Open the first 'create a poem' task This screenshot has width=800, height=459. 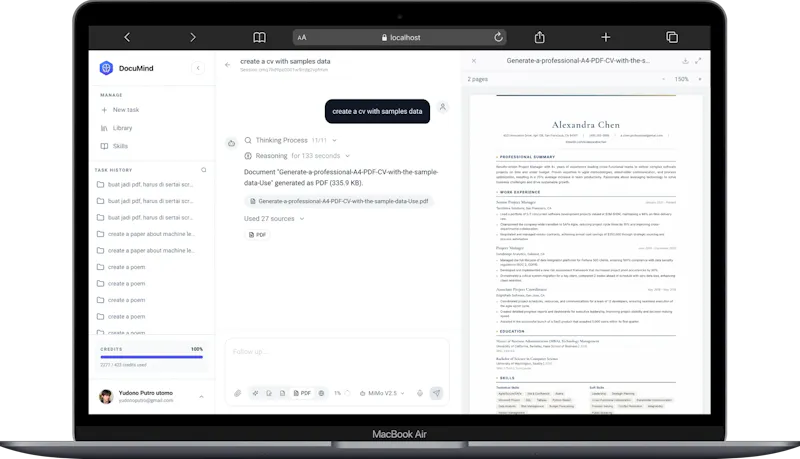pyautogui.click(x=121, y=267)
